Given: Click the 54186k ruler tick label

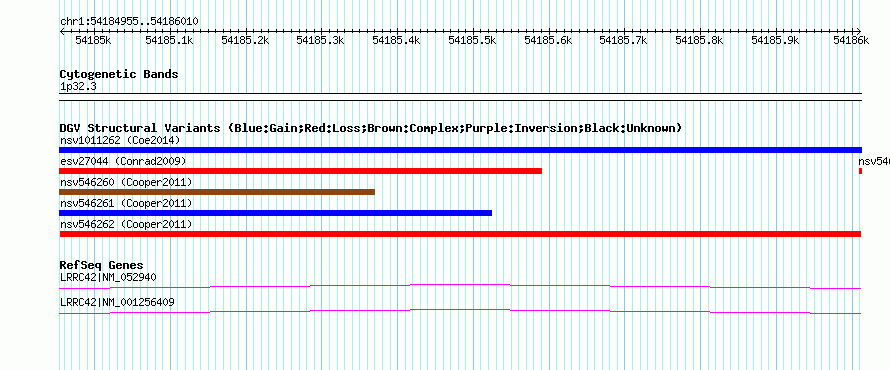Looking at the screenshot, I should pos(851,40).
